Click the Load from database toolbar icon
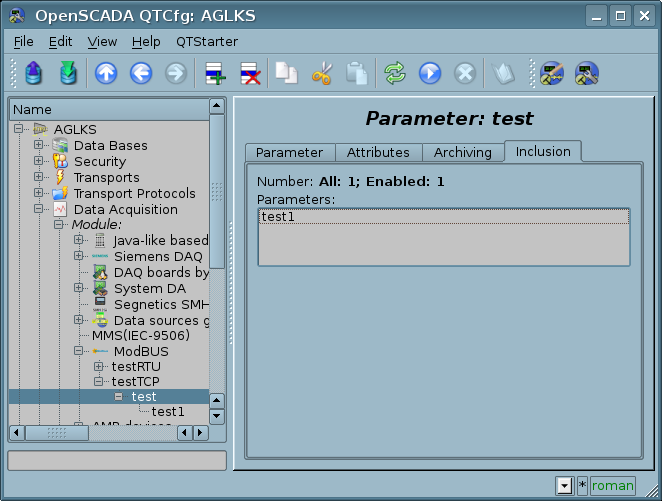The height and width of the screenshot is (501, 662). tap(35, 73)
